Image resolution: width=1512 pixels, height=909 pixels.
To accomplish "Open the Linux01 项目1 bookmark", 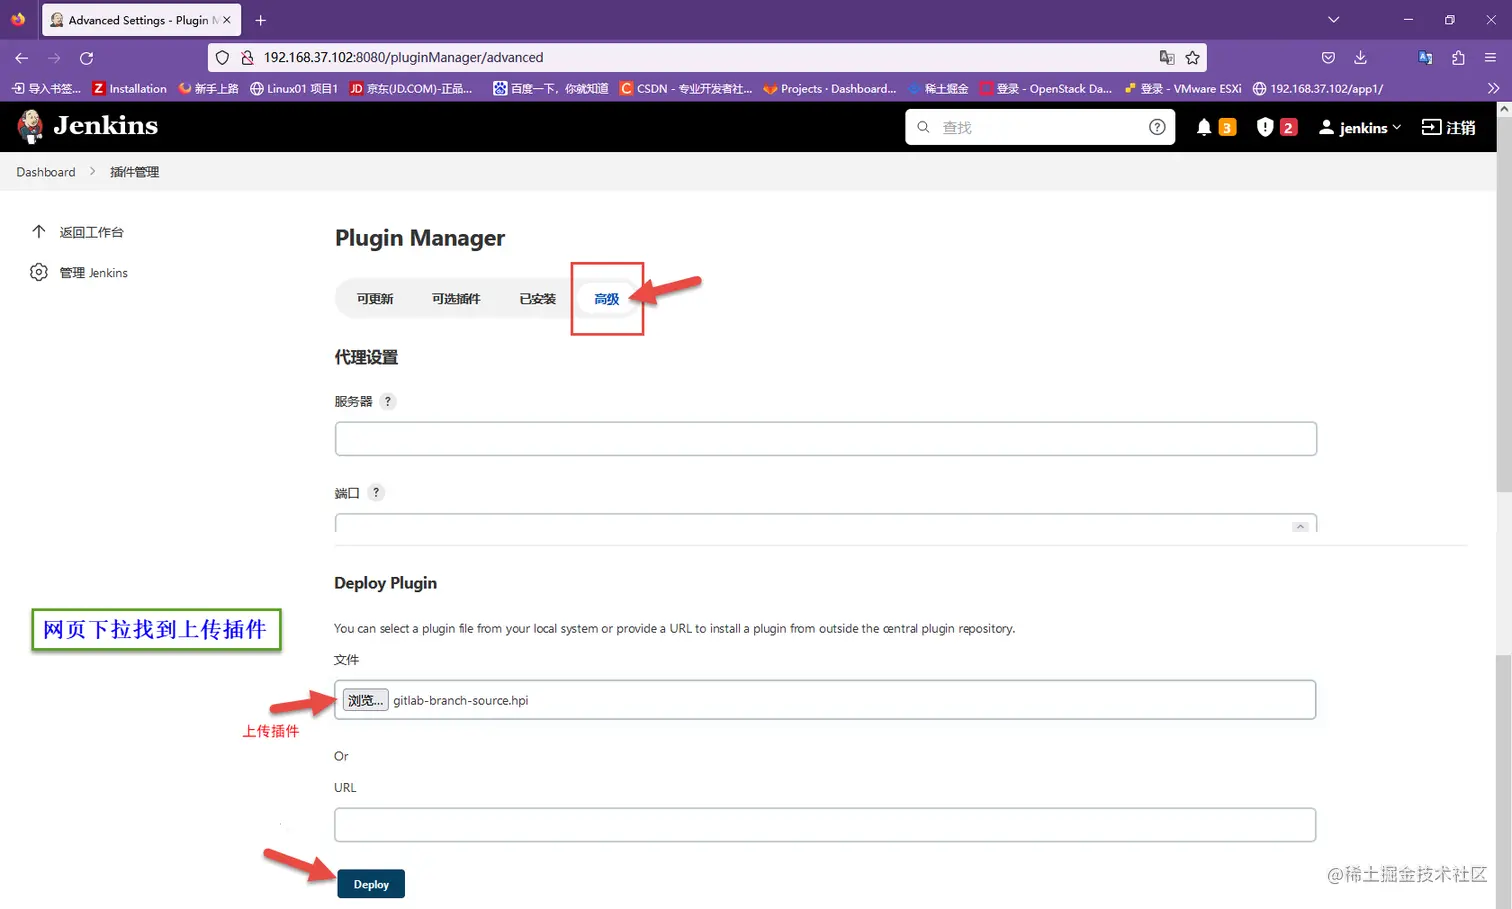I will coord(294,88).
